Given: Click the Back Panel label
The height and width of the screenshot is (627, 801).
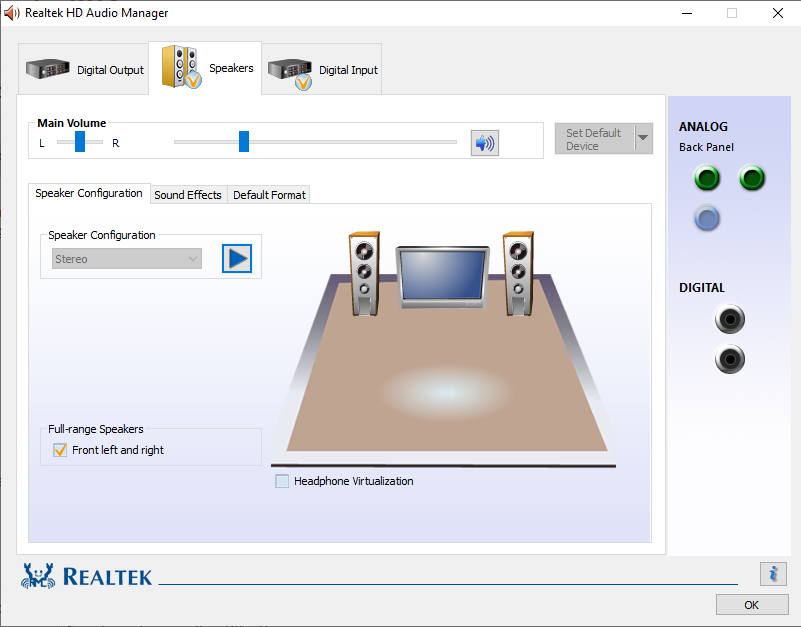Looking at the screenshot, I should click(706, 147).
